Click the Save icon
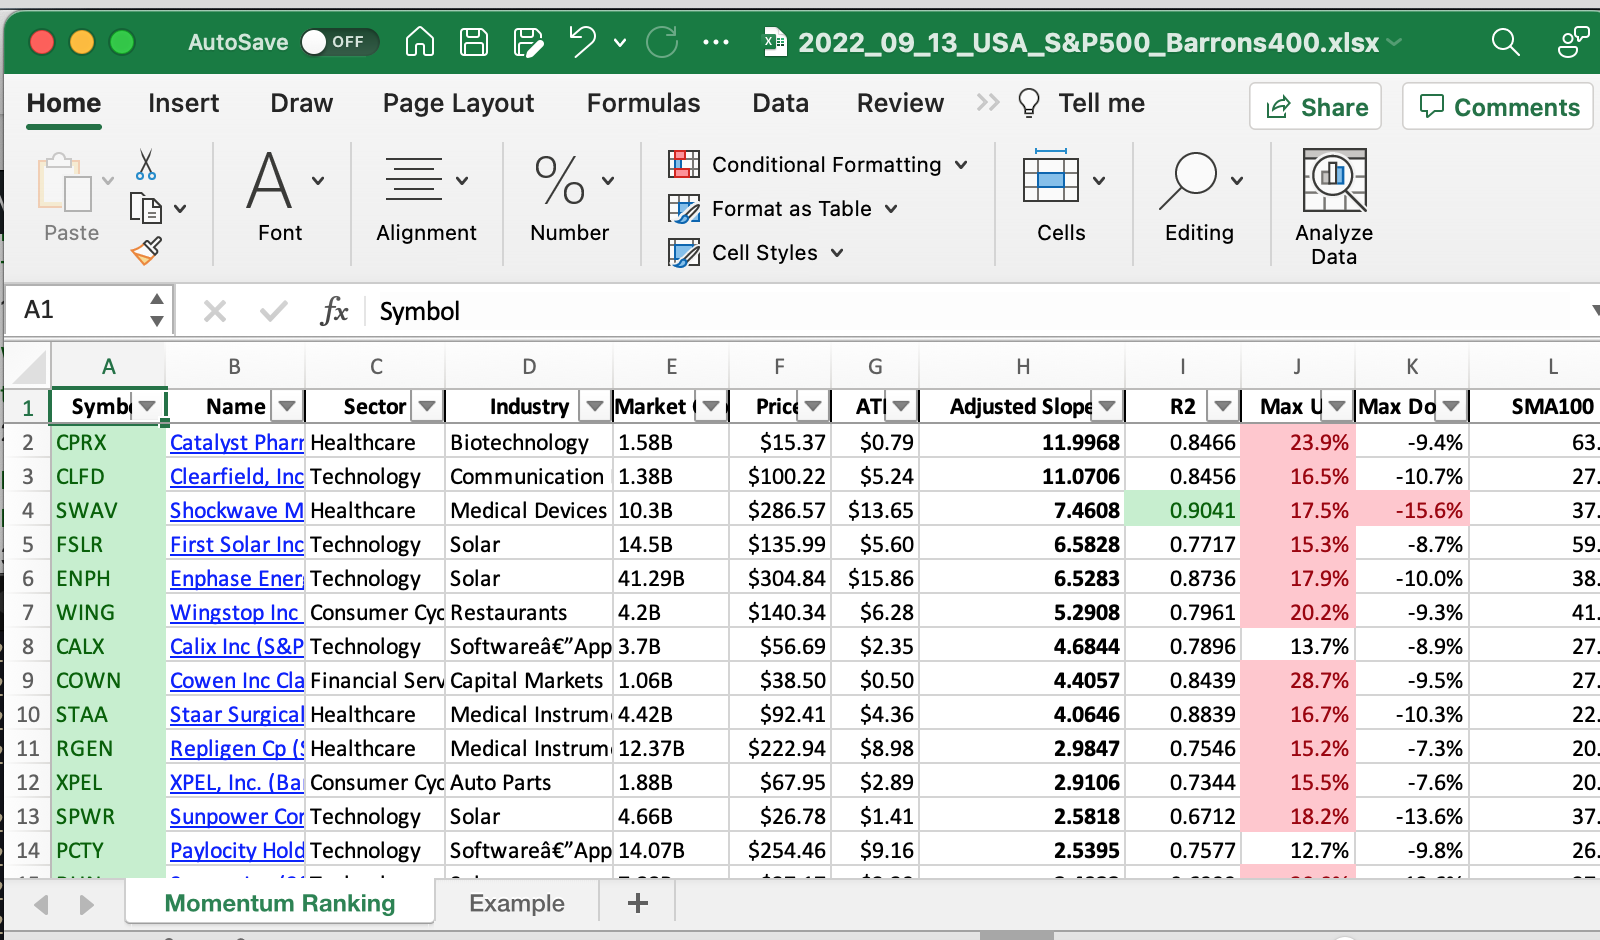1600x940 pixels. [473, 42]
